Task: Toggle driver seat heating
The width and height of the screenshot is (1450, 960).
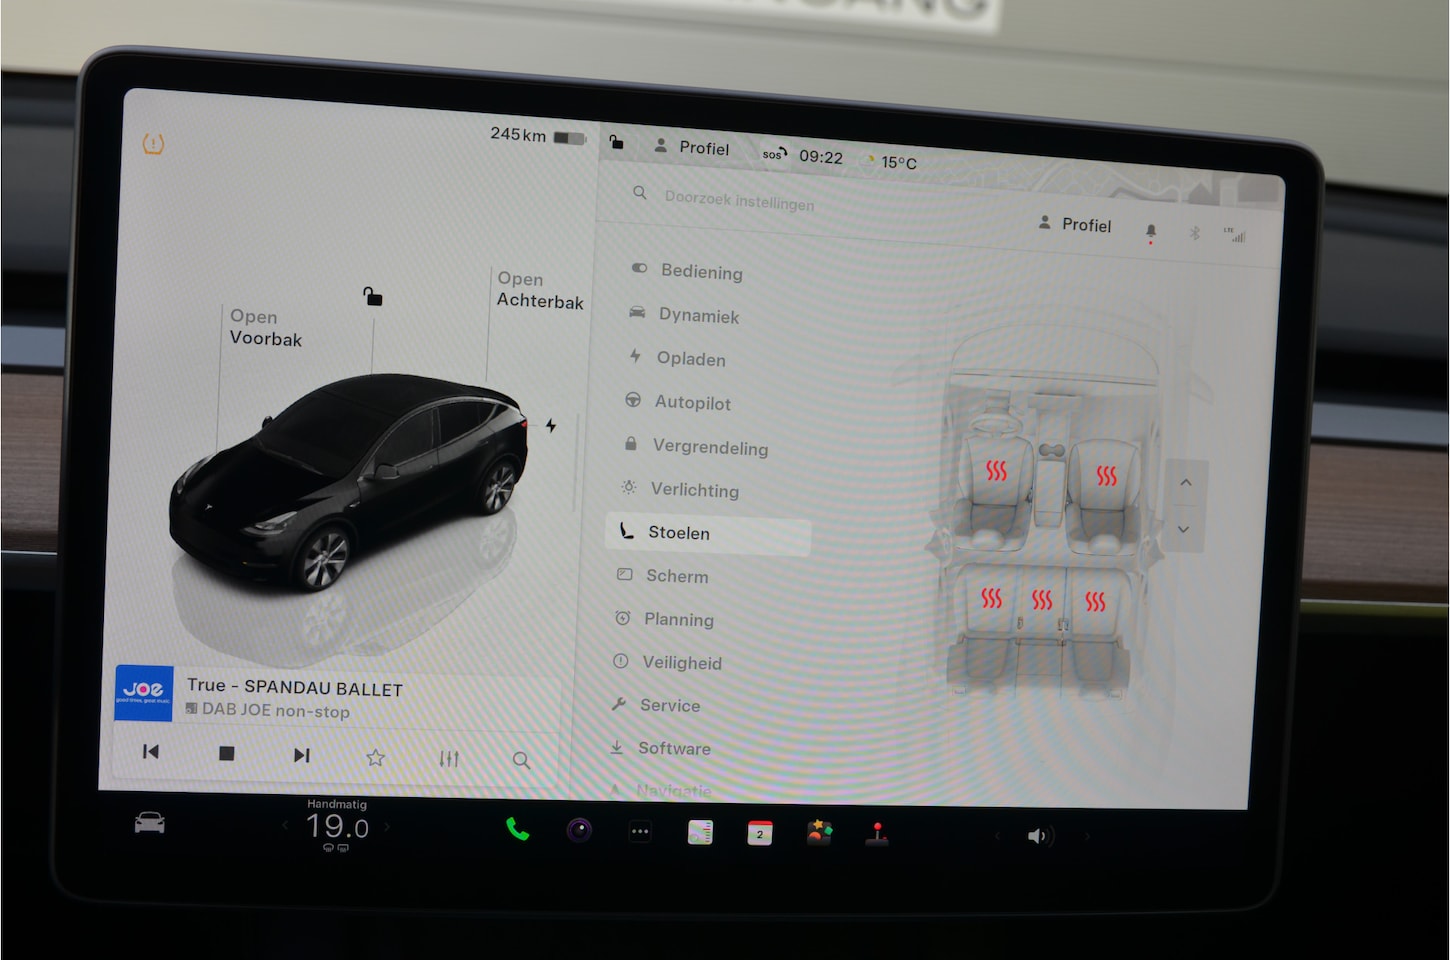Action: pyautogui.click(x=996, y=471)
